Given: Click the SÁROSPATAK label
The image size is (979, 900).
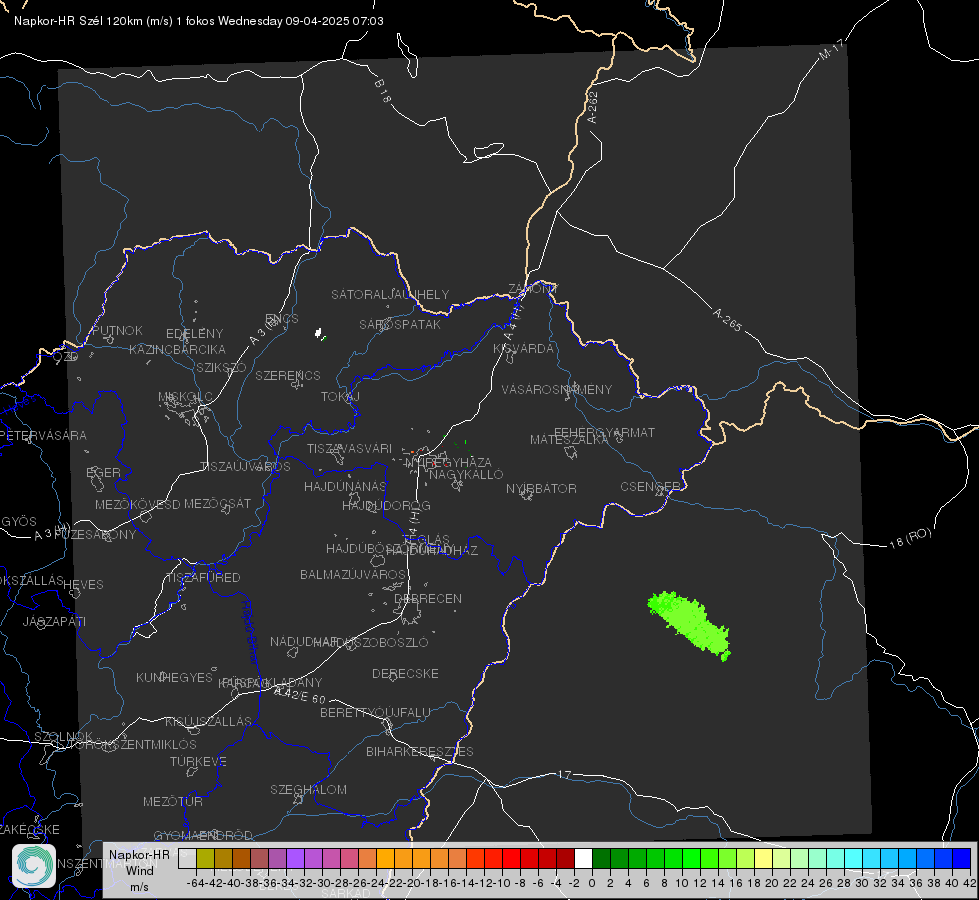Looking at the screenshot, I should point(400,324).
